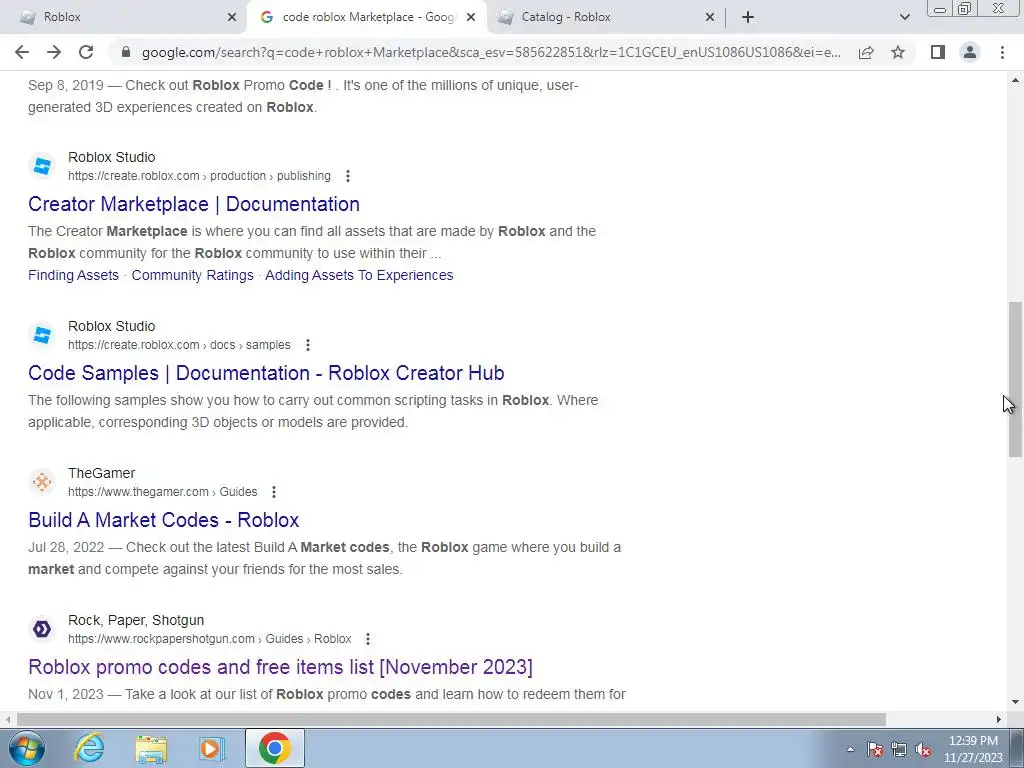Click the rockpapershotgun.com › Guides › Roblox URL
Screen dimensions: 1024x768
210,639
